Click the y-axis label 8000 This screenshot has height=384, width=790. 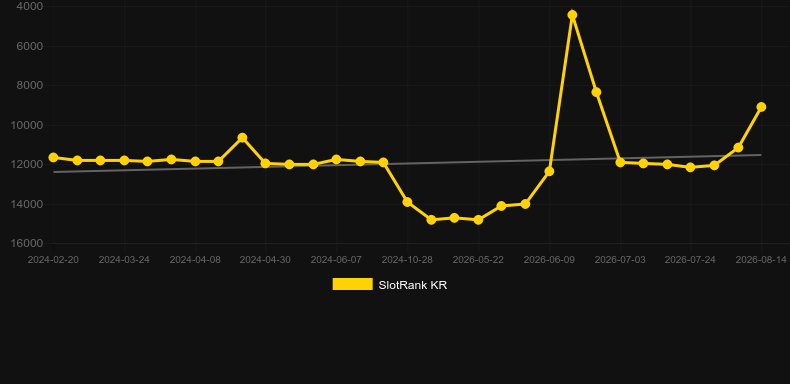pos(30,85)
